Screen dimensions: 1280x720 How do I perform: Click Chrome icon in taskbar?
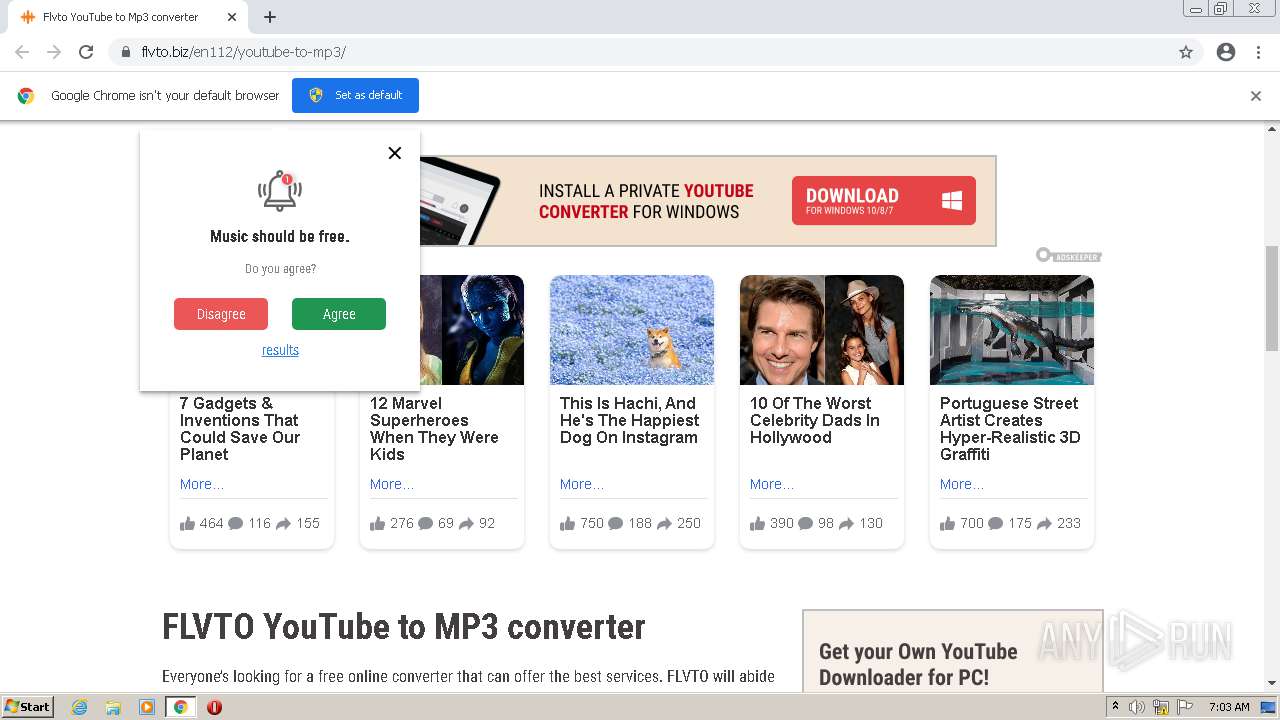(181, 707)
